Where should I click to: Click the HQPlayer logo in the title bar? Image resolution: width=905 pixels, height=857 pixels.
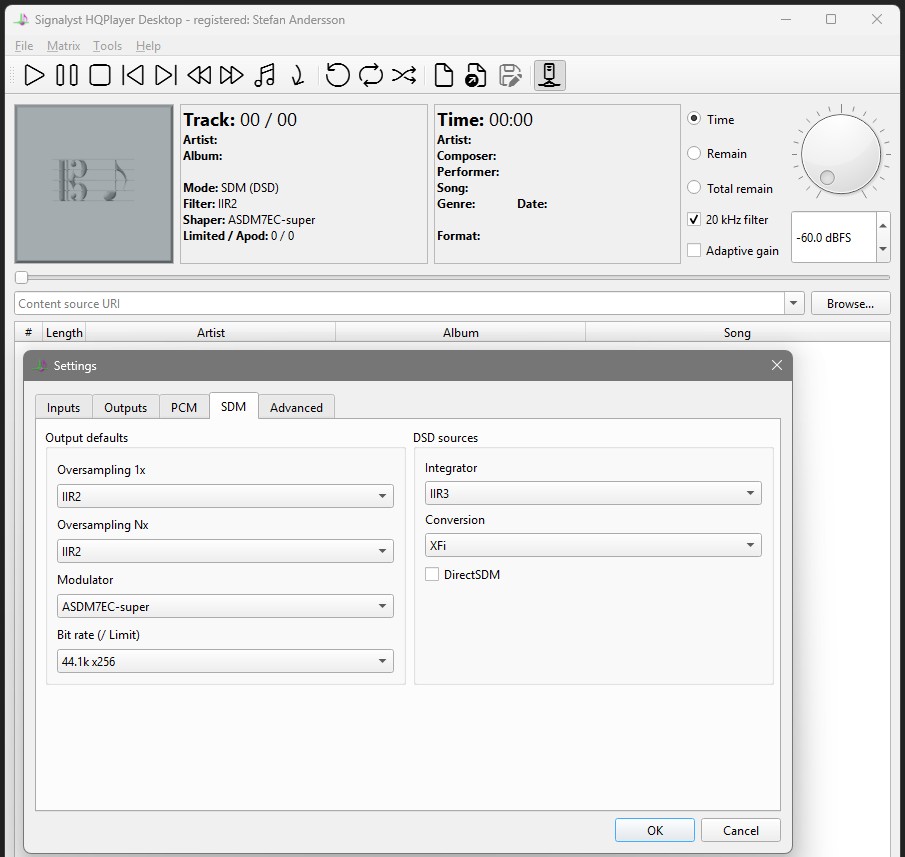(21, 20)
